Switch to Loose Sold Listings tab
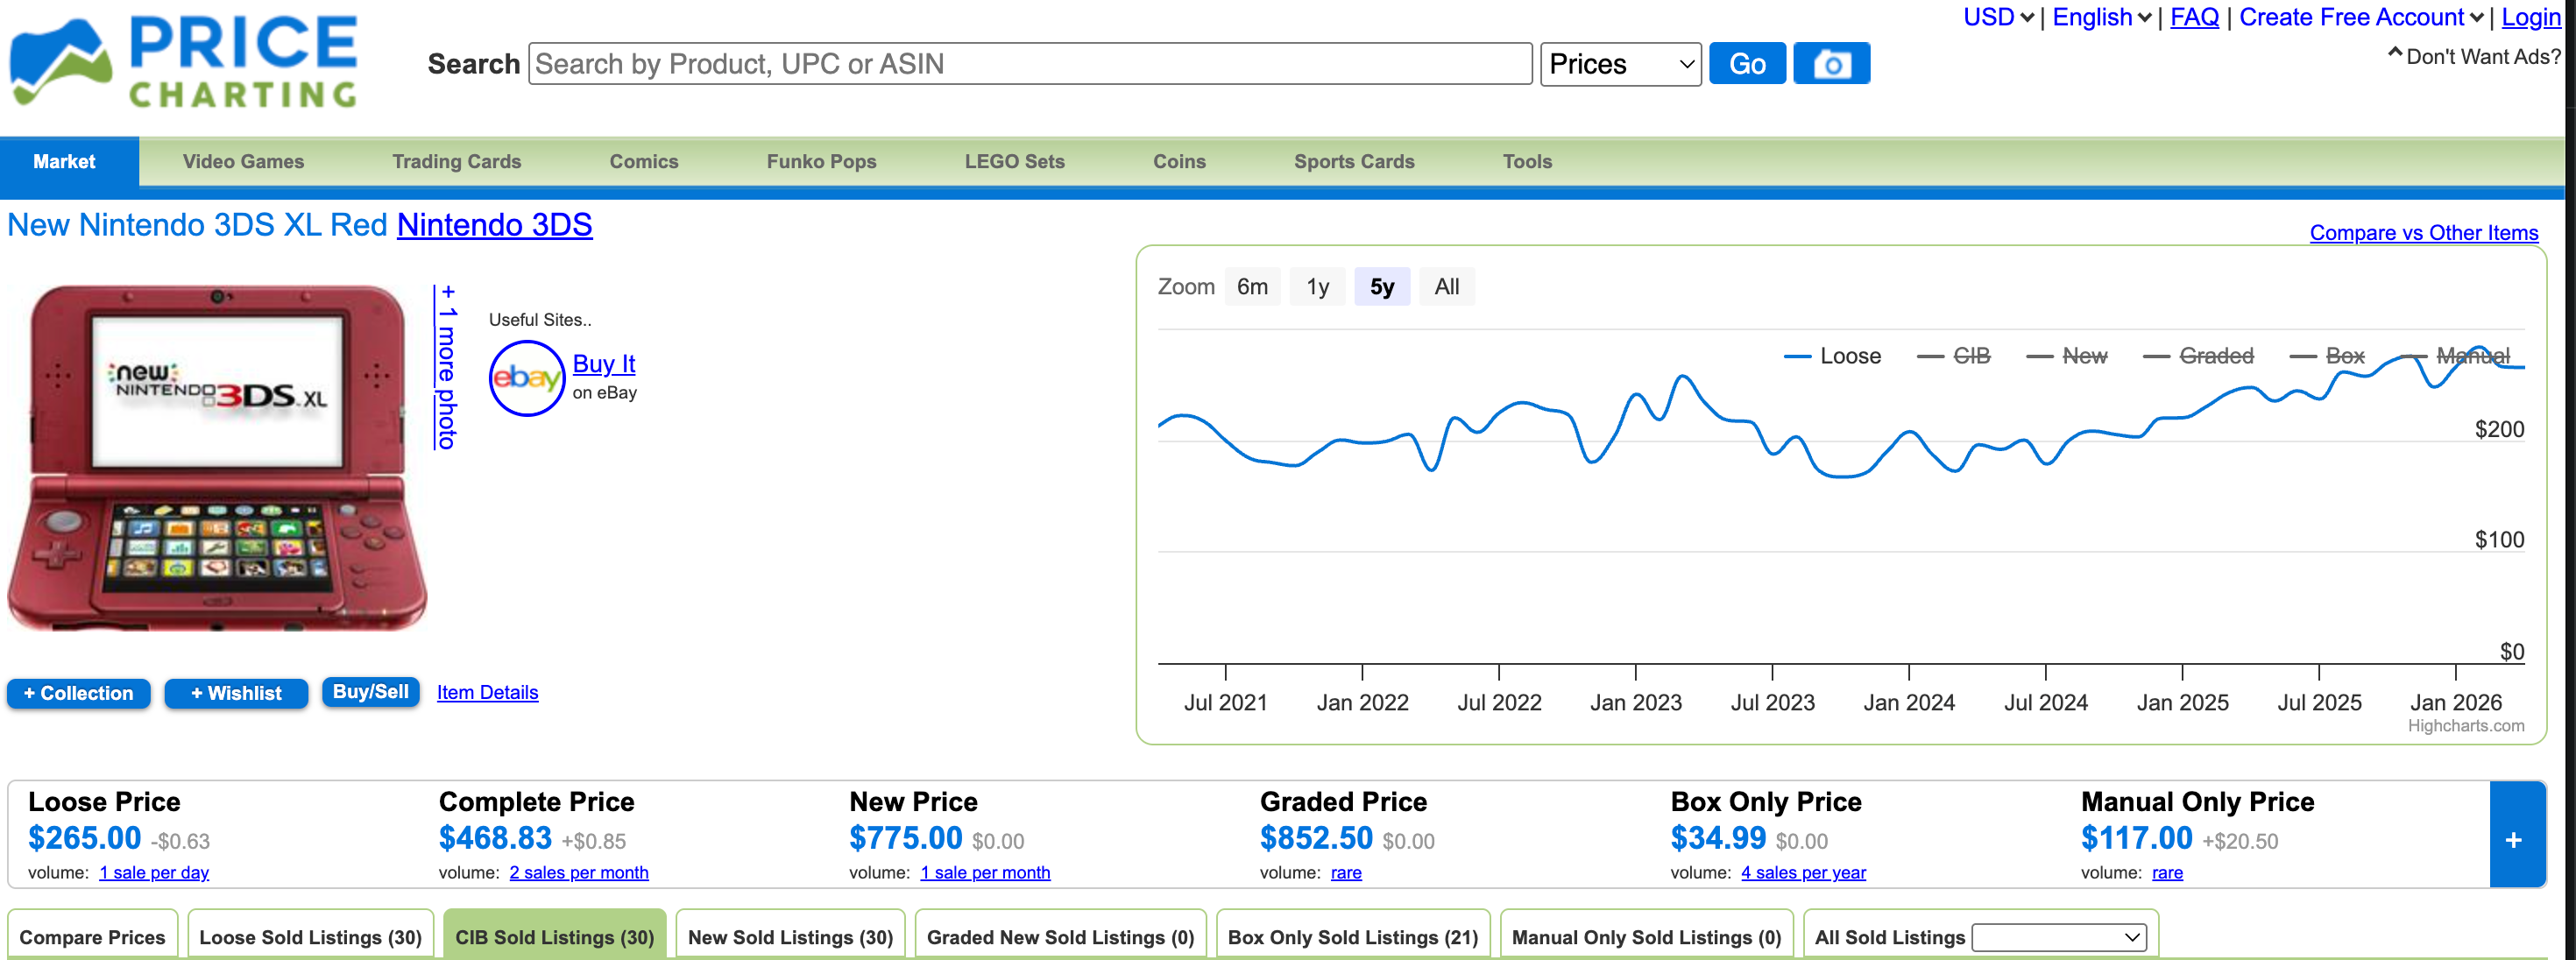The image size is (2576, 960). click(x=310, y=936)
